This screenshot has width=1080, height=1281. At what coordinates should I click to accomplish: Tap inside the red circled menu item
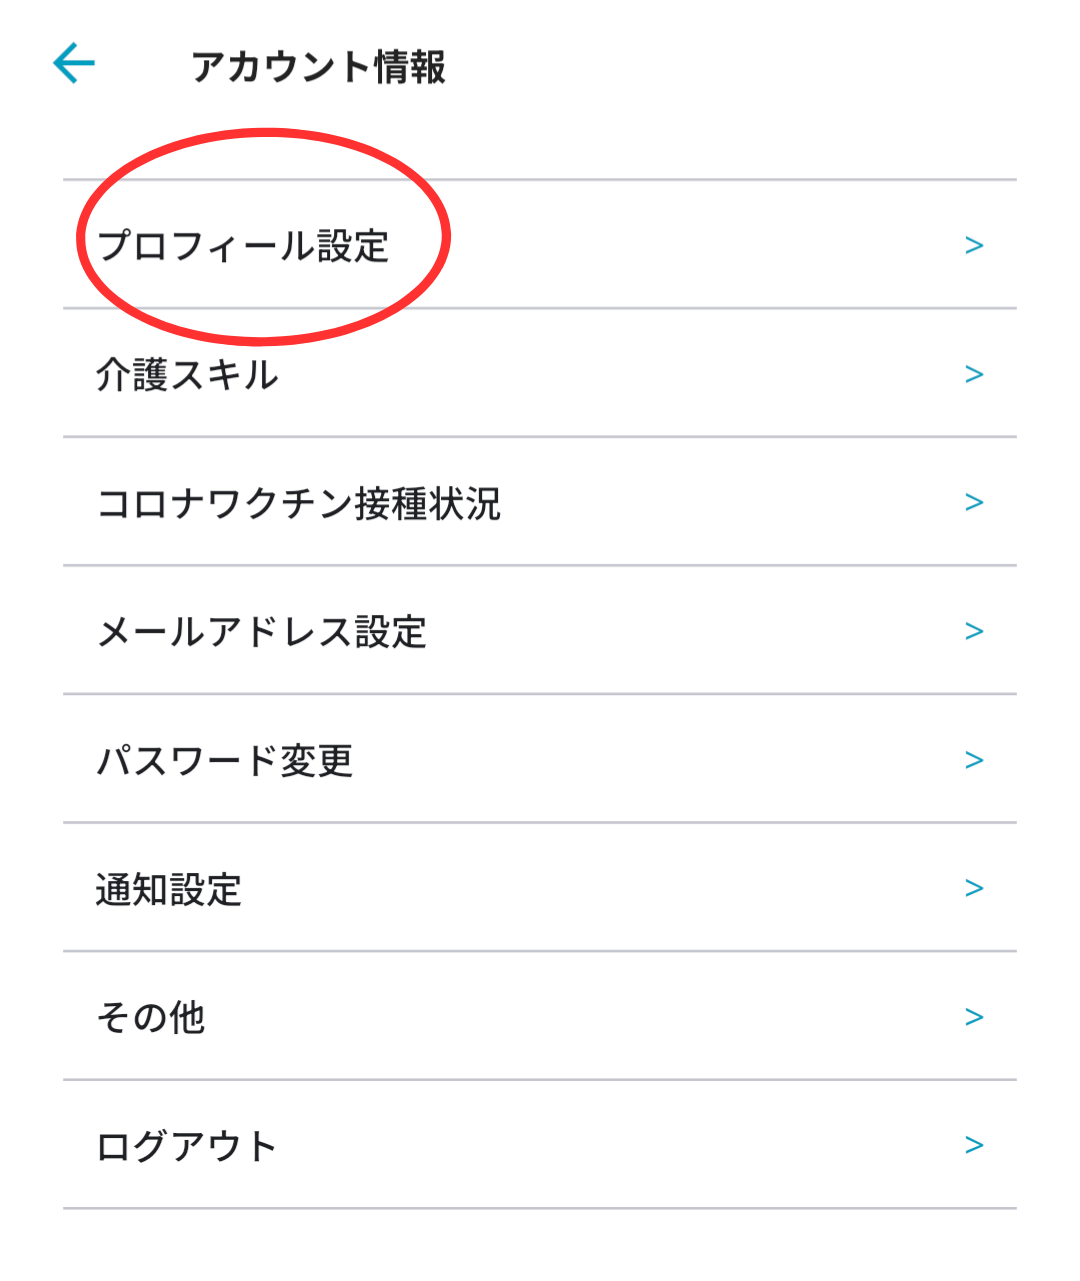pyautogui.click(x=260, y=240)
